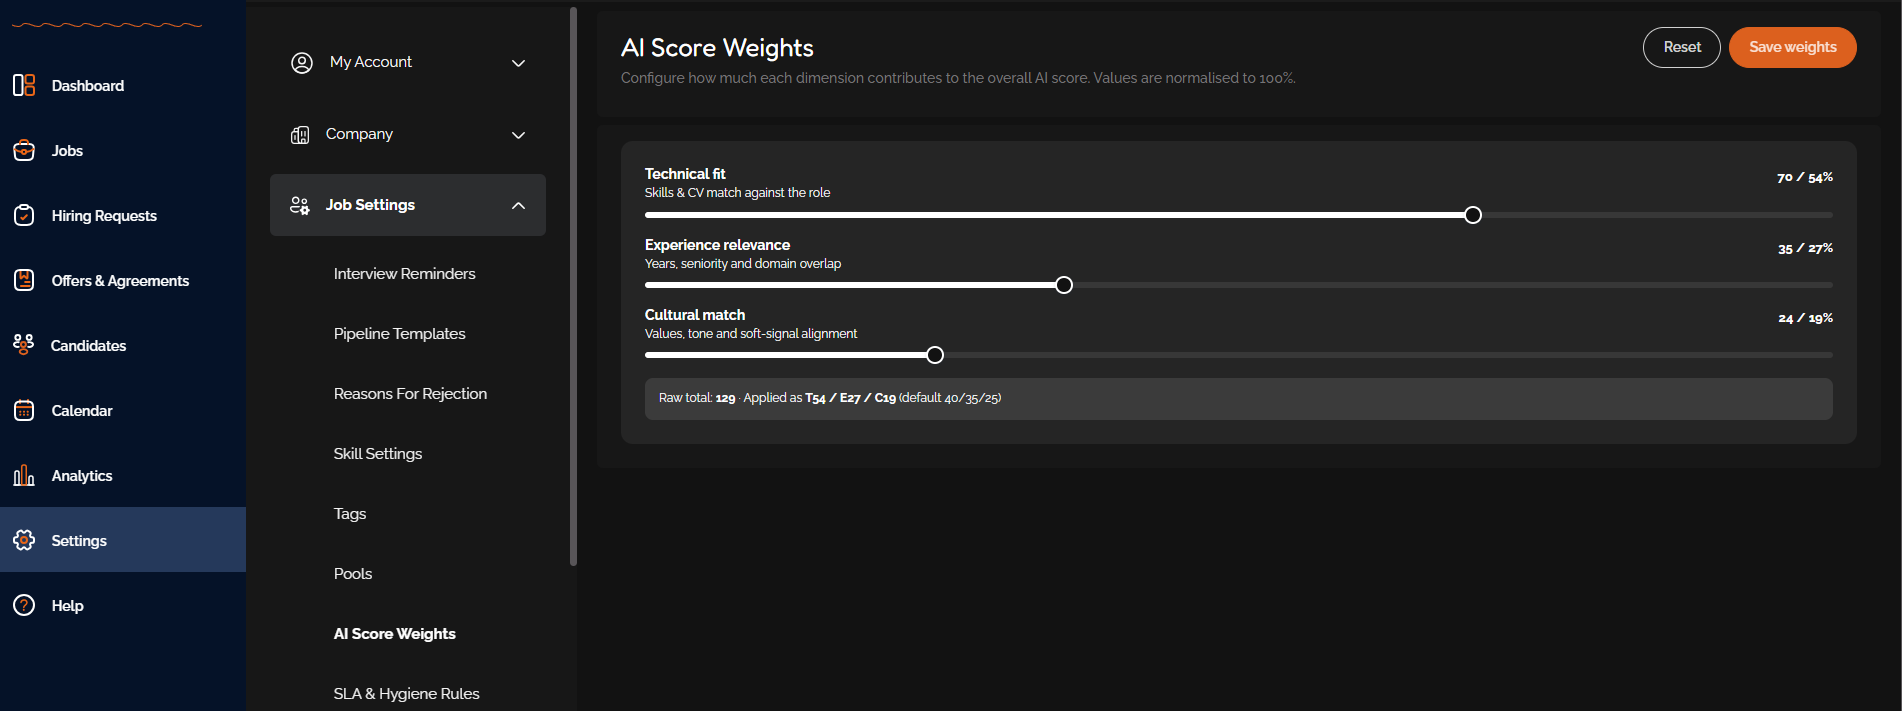Screen dimensions: 1902x711
Task: Click the Settings gear icon
Action: (x=24, y=540)
